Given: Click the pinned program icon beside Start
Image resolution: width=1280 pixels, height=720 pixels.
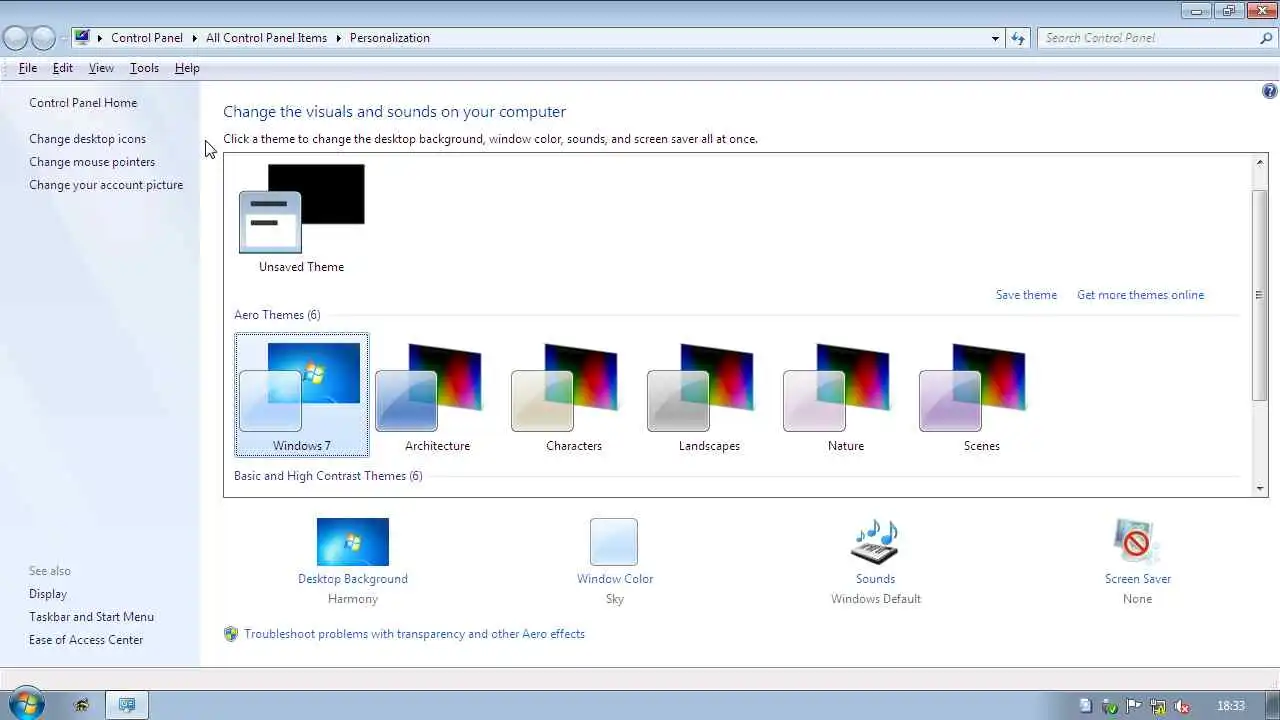Looking at the screenshot, I should (x=82, y=705).
